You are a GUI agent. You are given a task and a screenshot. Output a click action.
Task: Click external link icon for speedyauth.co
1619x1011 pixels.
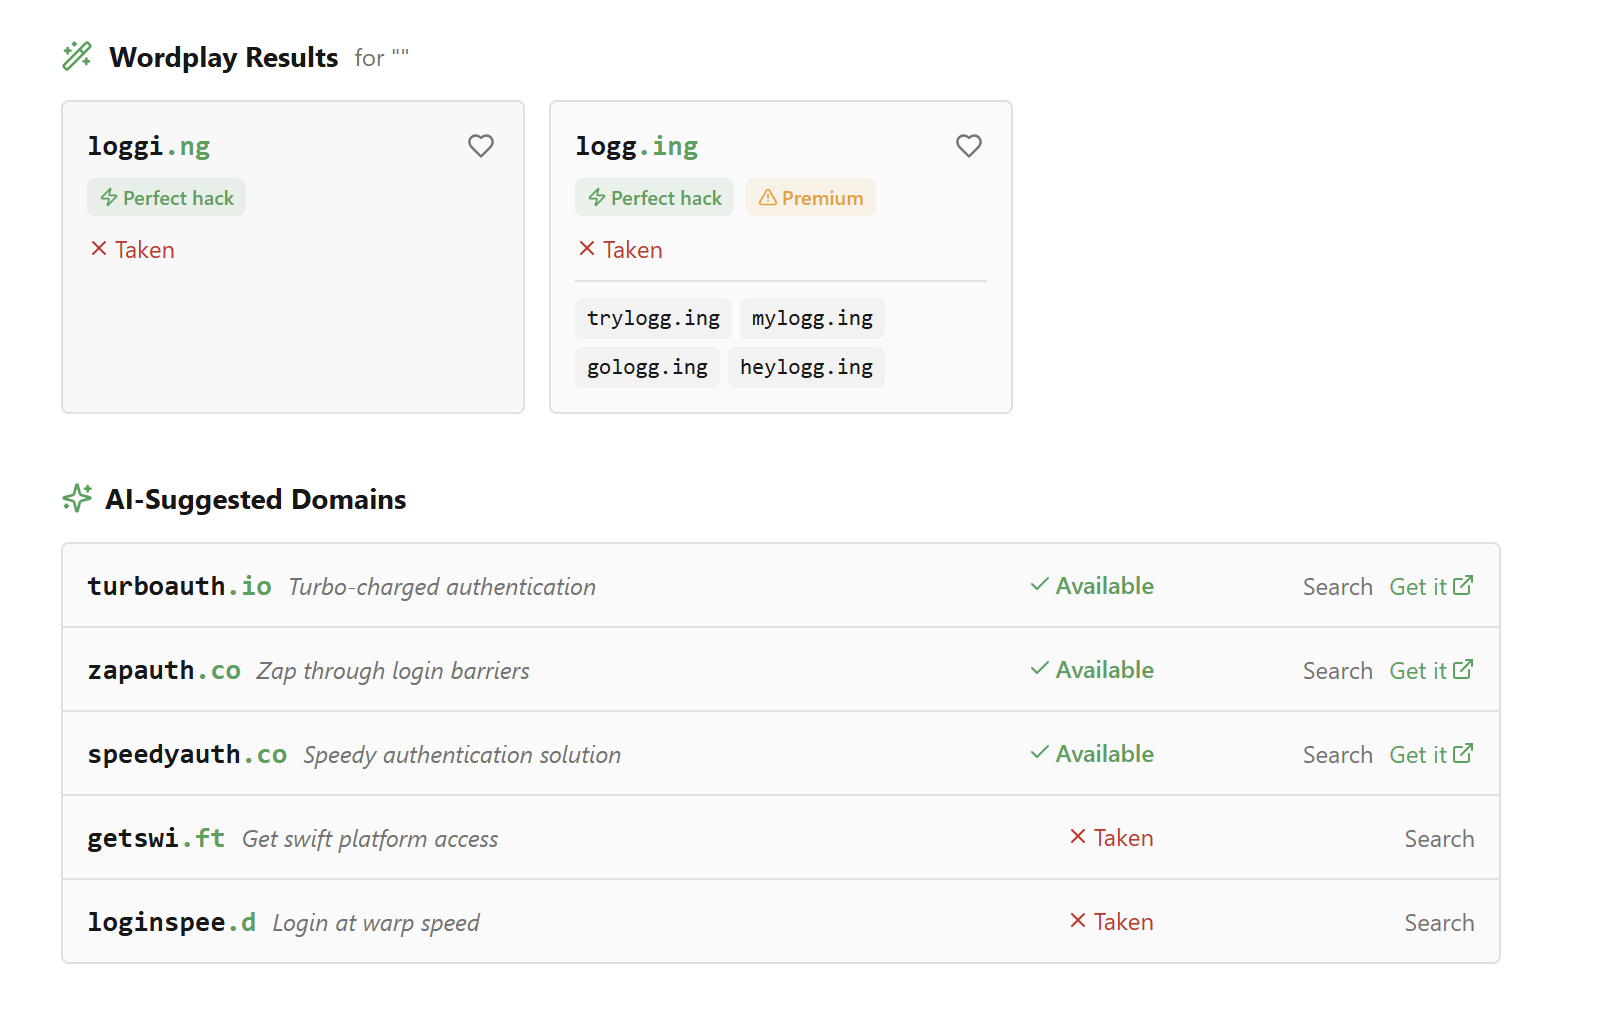(x=1463, y=754)
